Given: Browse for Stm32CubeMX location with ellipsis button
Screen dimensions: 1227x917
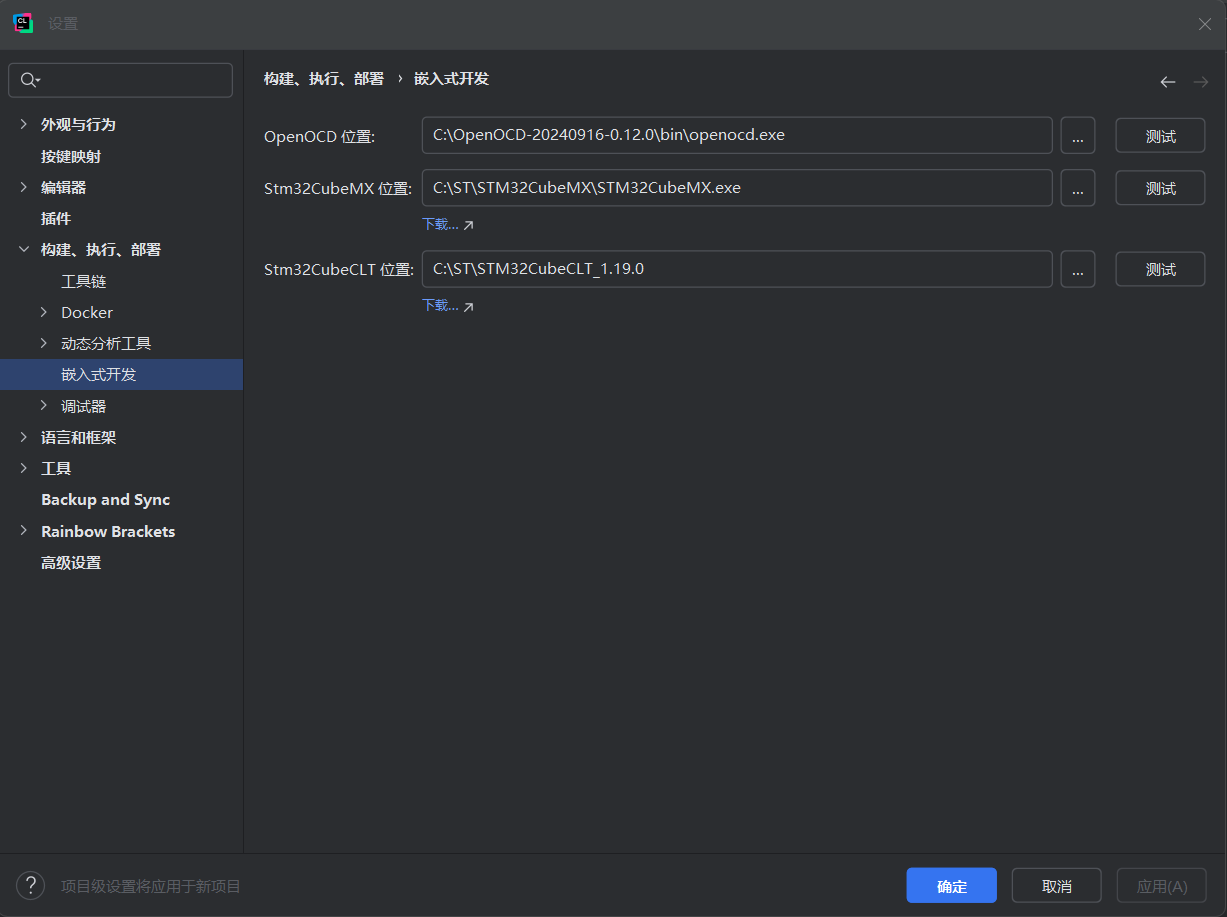Looking at the screenshot, I should [1077, 188].
